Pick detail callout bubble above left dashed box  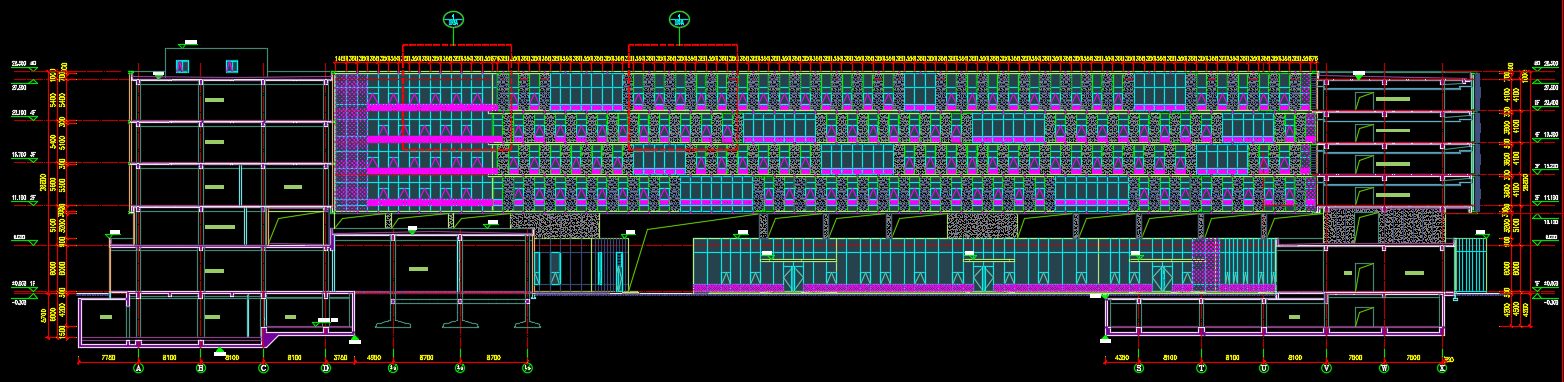coord(453,19)
